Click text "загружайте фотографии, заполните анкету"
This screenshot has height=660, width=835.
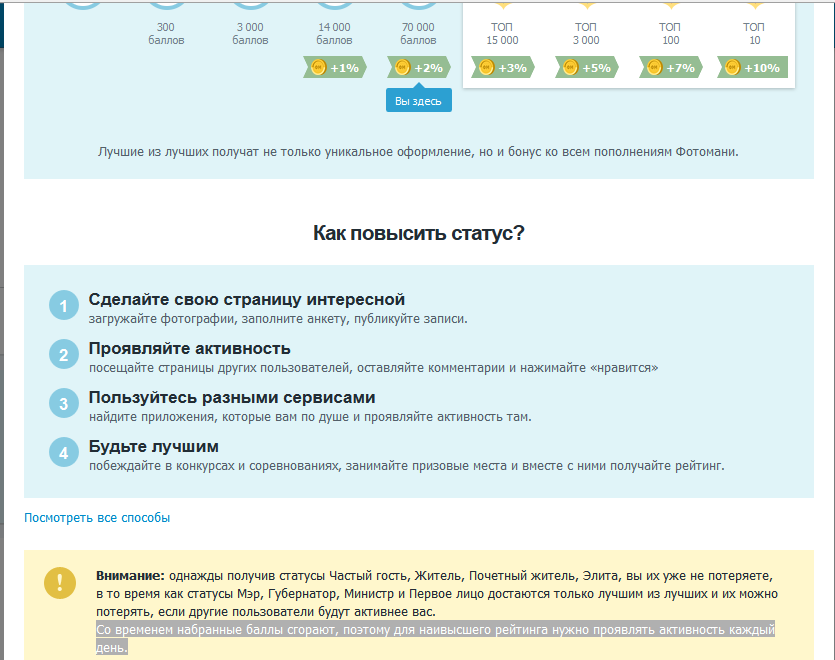click(x=219, y=319)
